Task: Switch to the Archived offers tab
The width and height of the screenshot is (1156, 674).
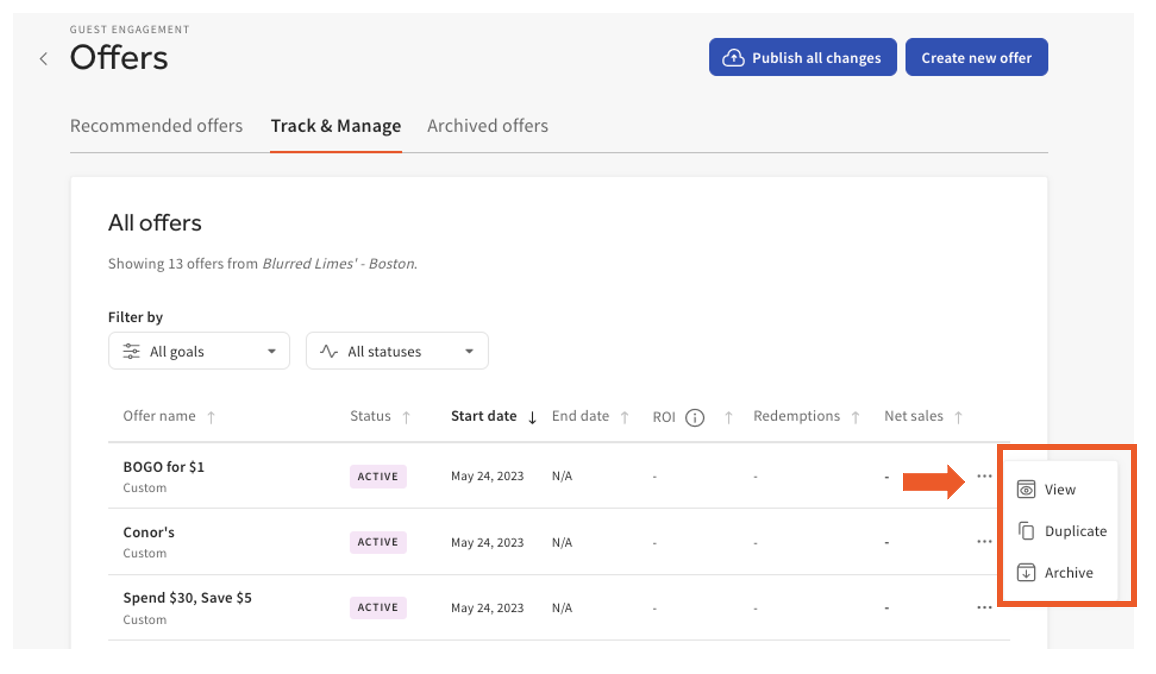Action: 487,125
